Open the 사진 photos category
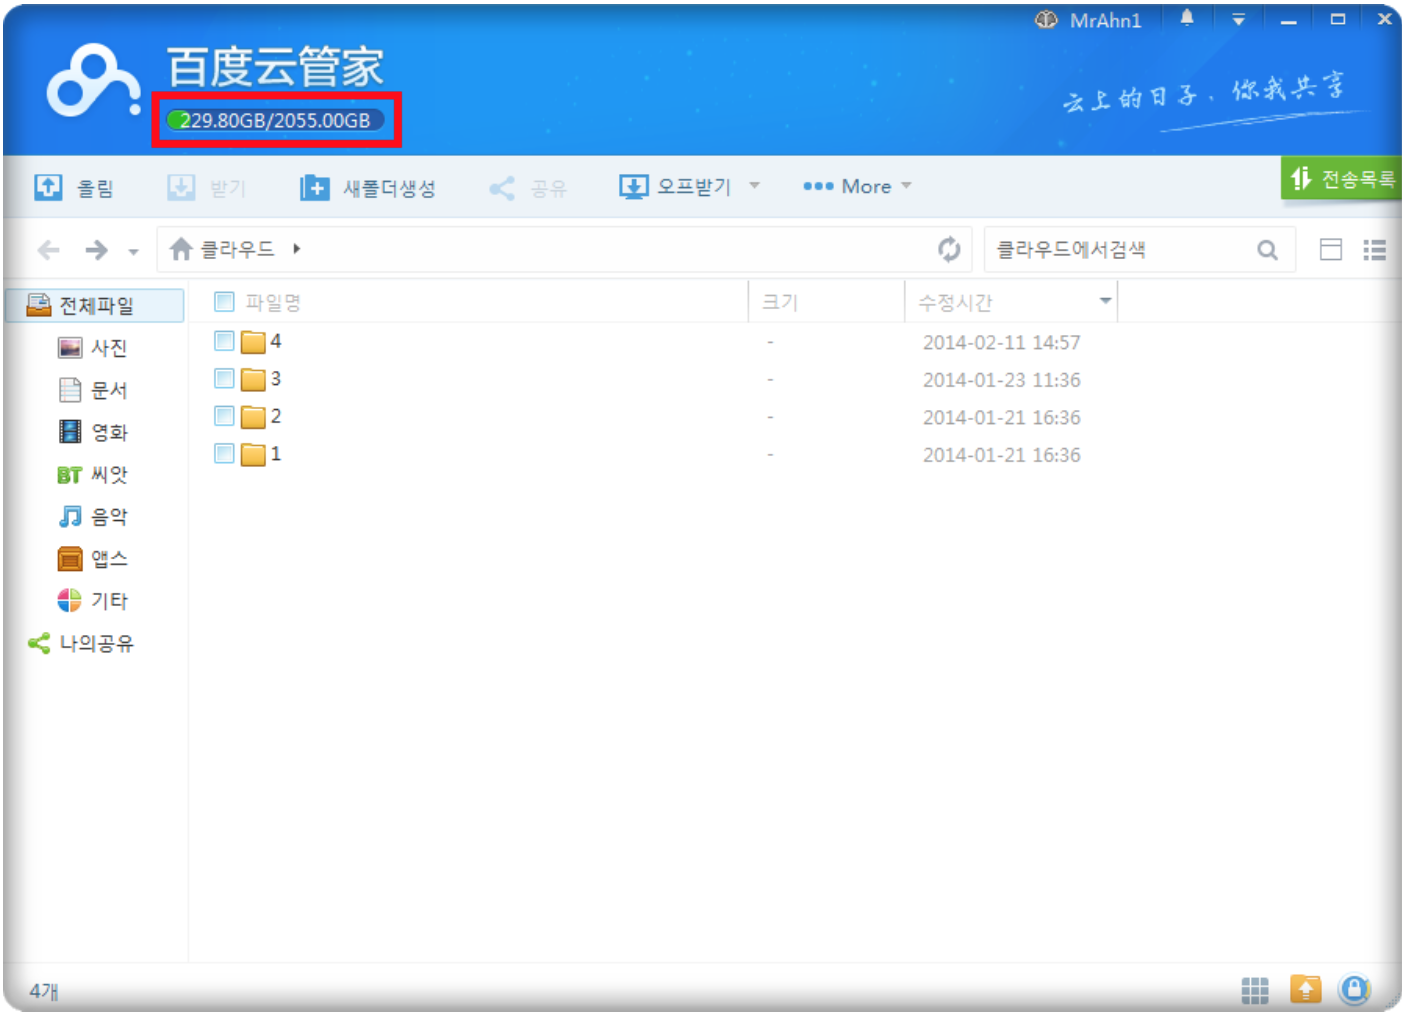Viewport: 1402px width, 1014px height. (x=93, y=348)
